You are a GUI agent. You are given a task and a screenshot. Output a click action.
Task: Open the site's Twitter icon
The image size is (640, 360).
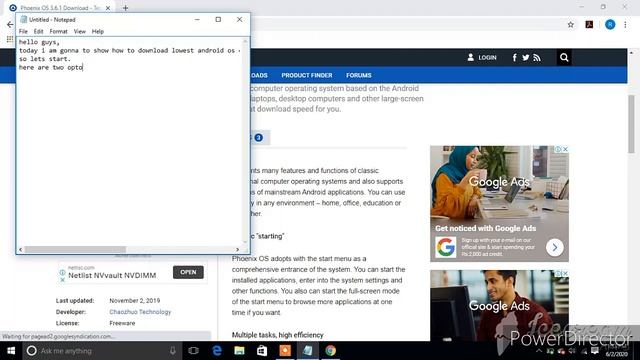(526, 58)
